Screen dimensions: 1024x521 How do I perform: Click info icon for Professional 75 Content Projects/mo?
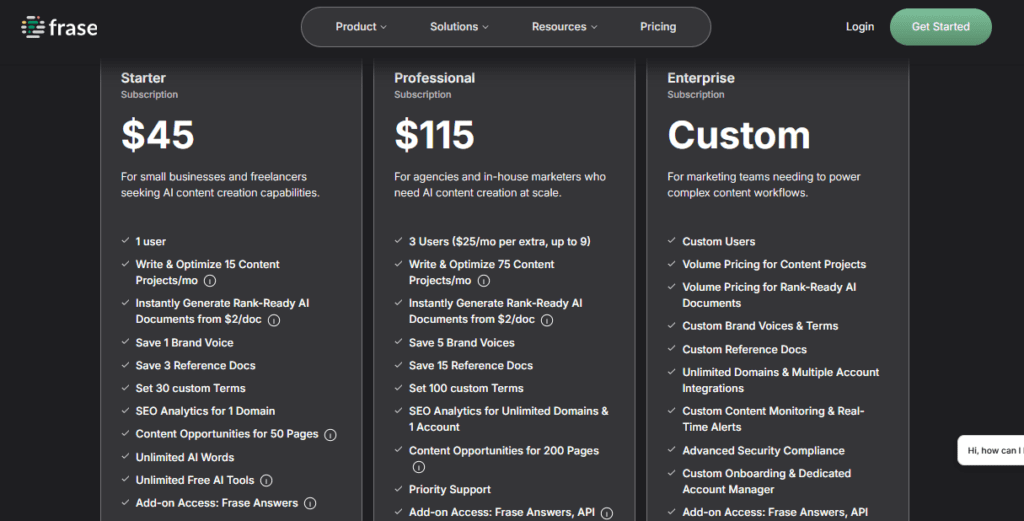tap(483, 282)
